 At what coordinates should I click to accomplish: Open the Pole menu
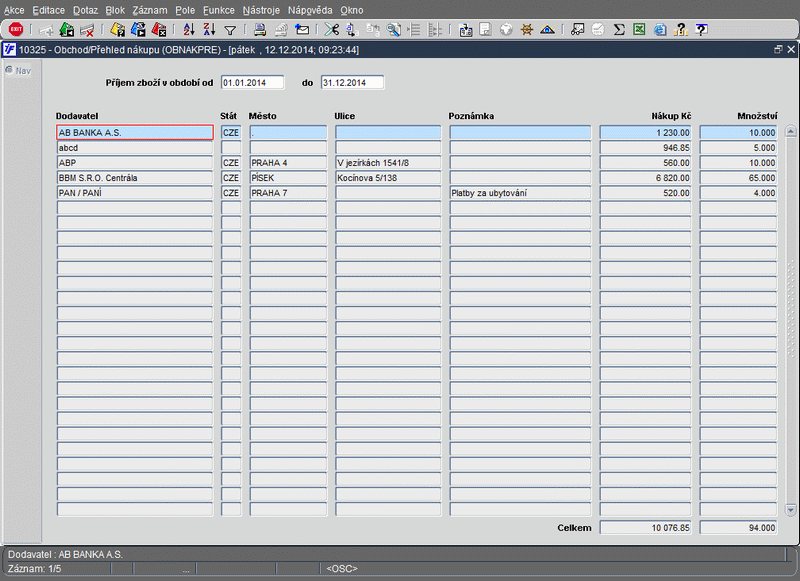pos(185,10)
